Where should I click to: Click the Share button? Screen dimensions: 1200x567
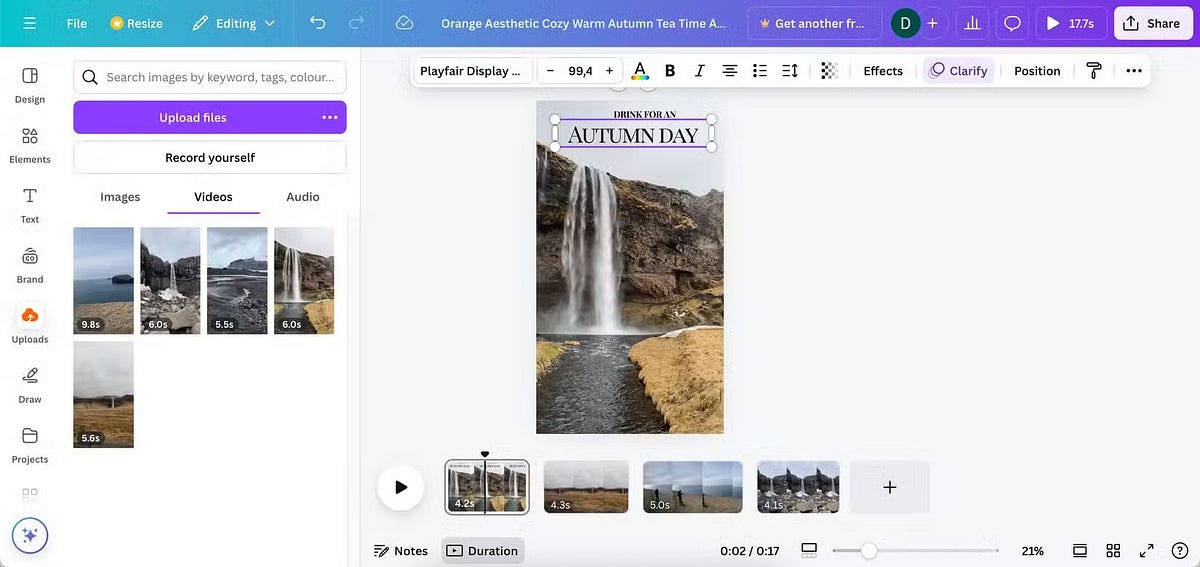1152,23
